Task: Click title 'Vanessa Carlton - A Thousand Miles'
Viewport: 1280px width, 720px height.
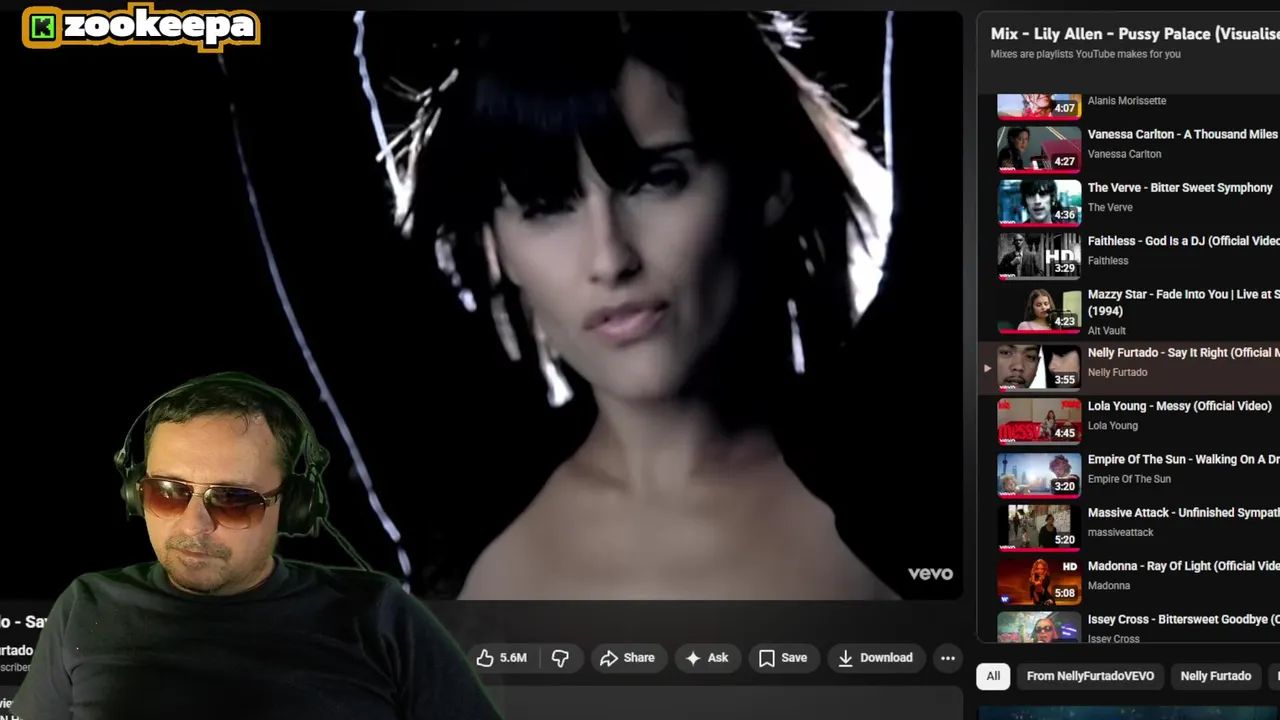Action: [x=1182, y=134]
